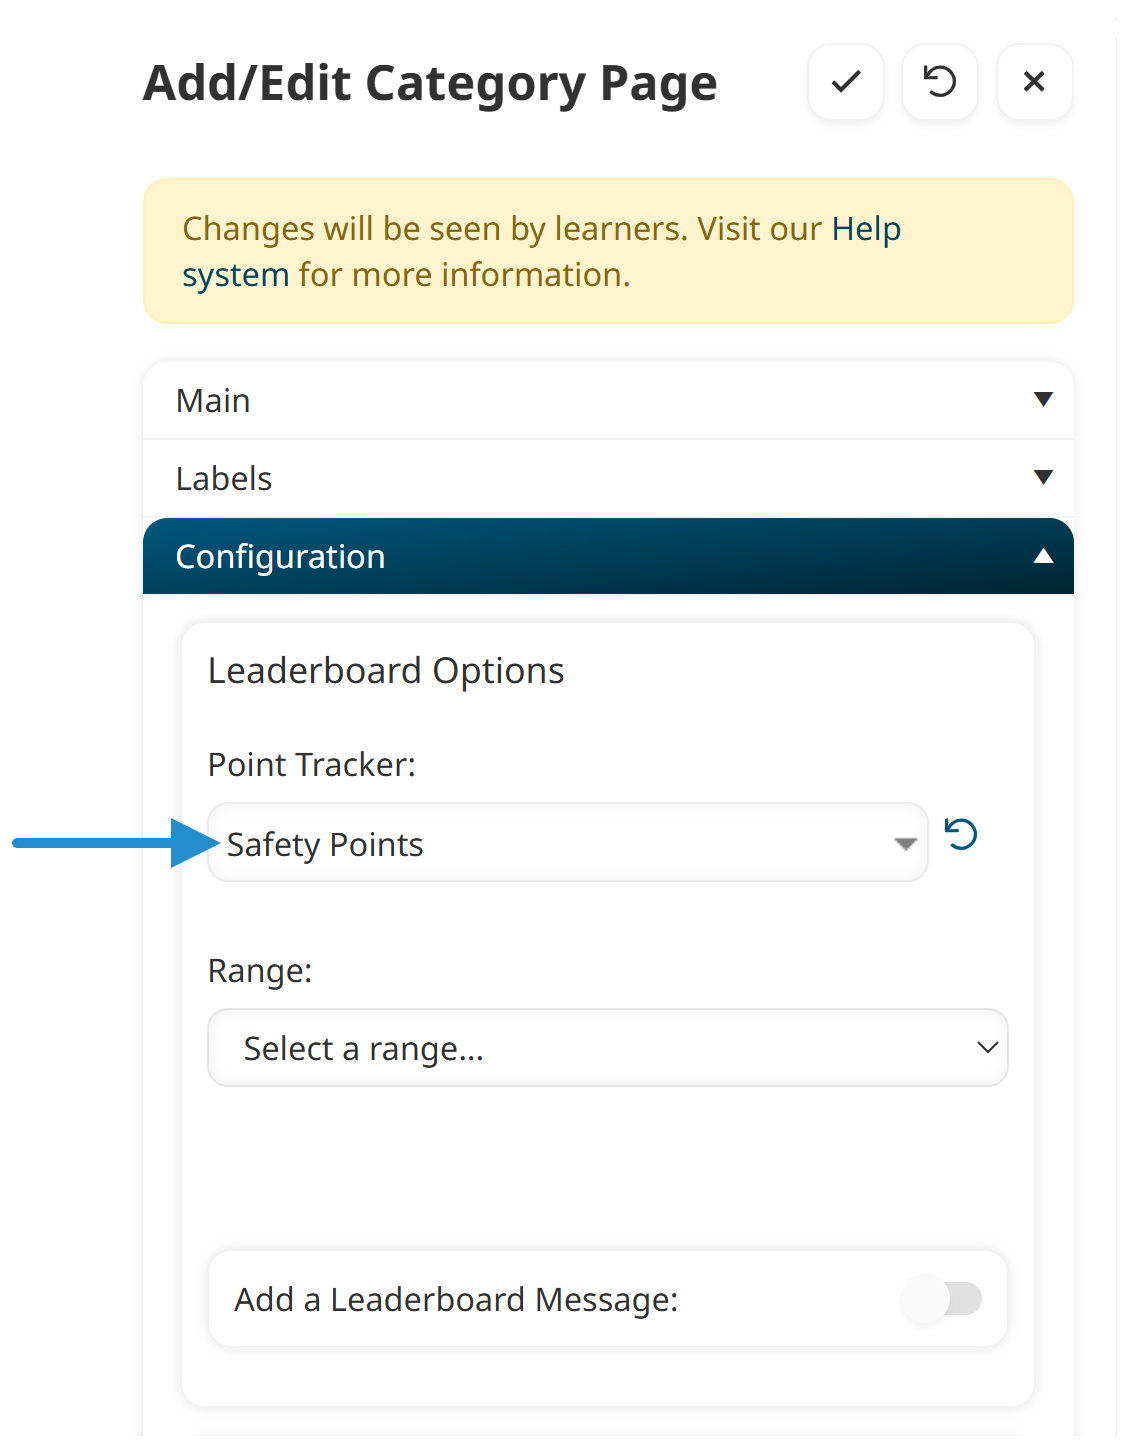Click the triangle arrow on the Labels row
Image resolution: width=1129 pixels, height=1454 pixels.
click(1043, 477)
